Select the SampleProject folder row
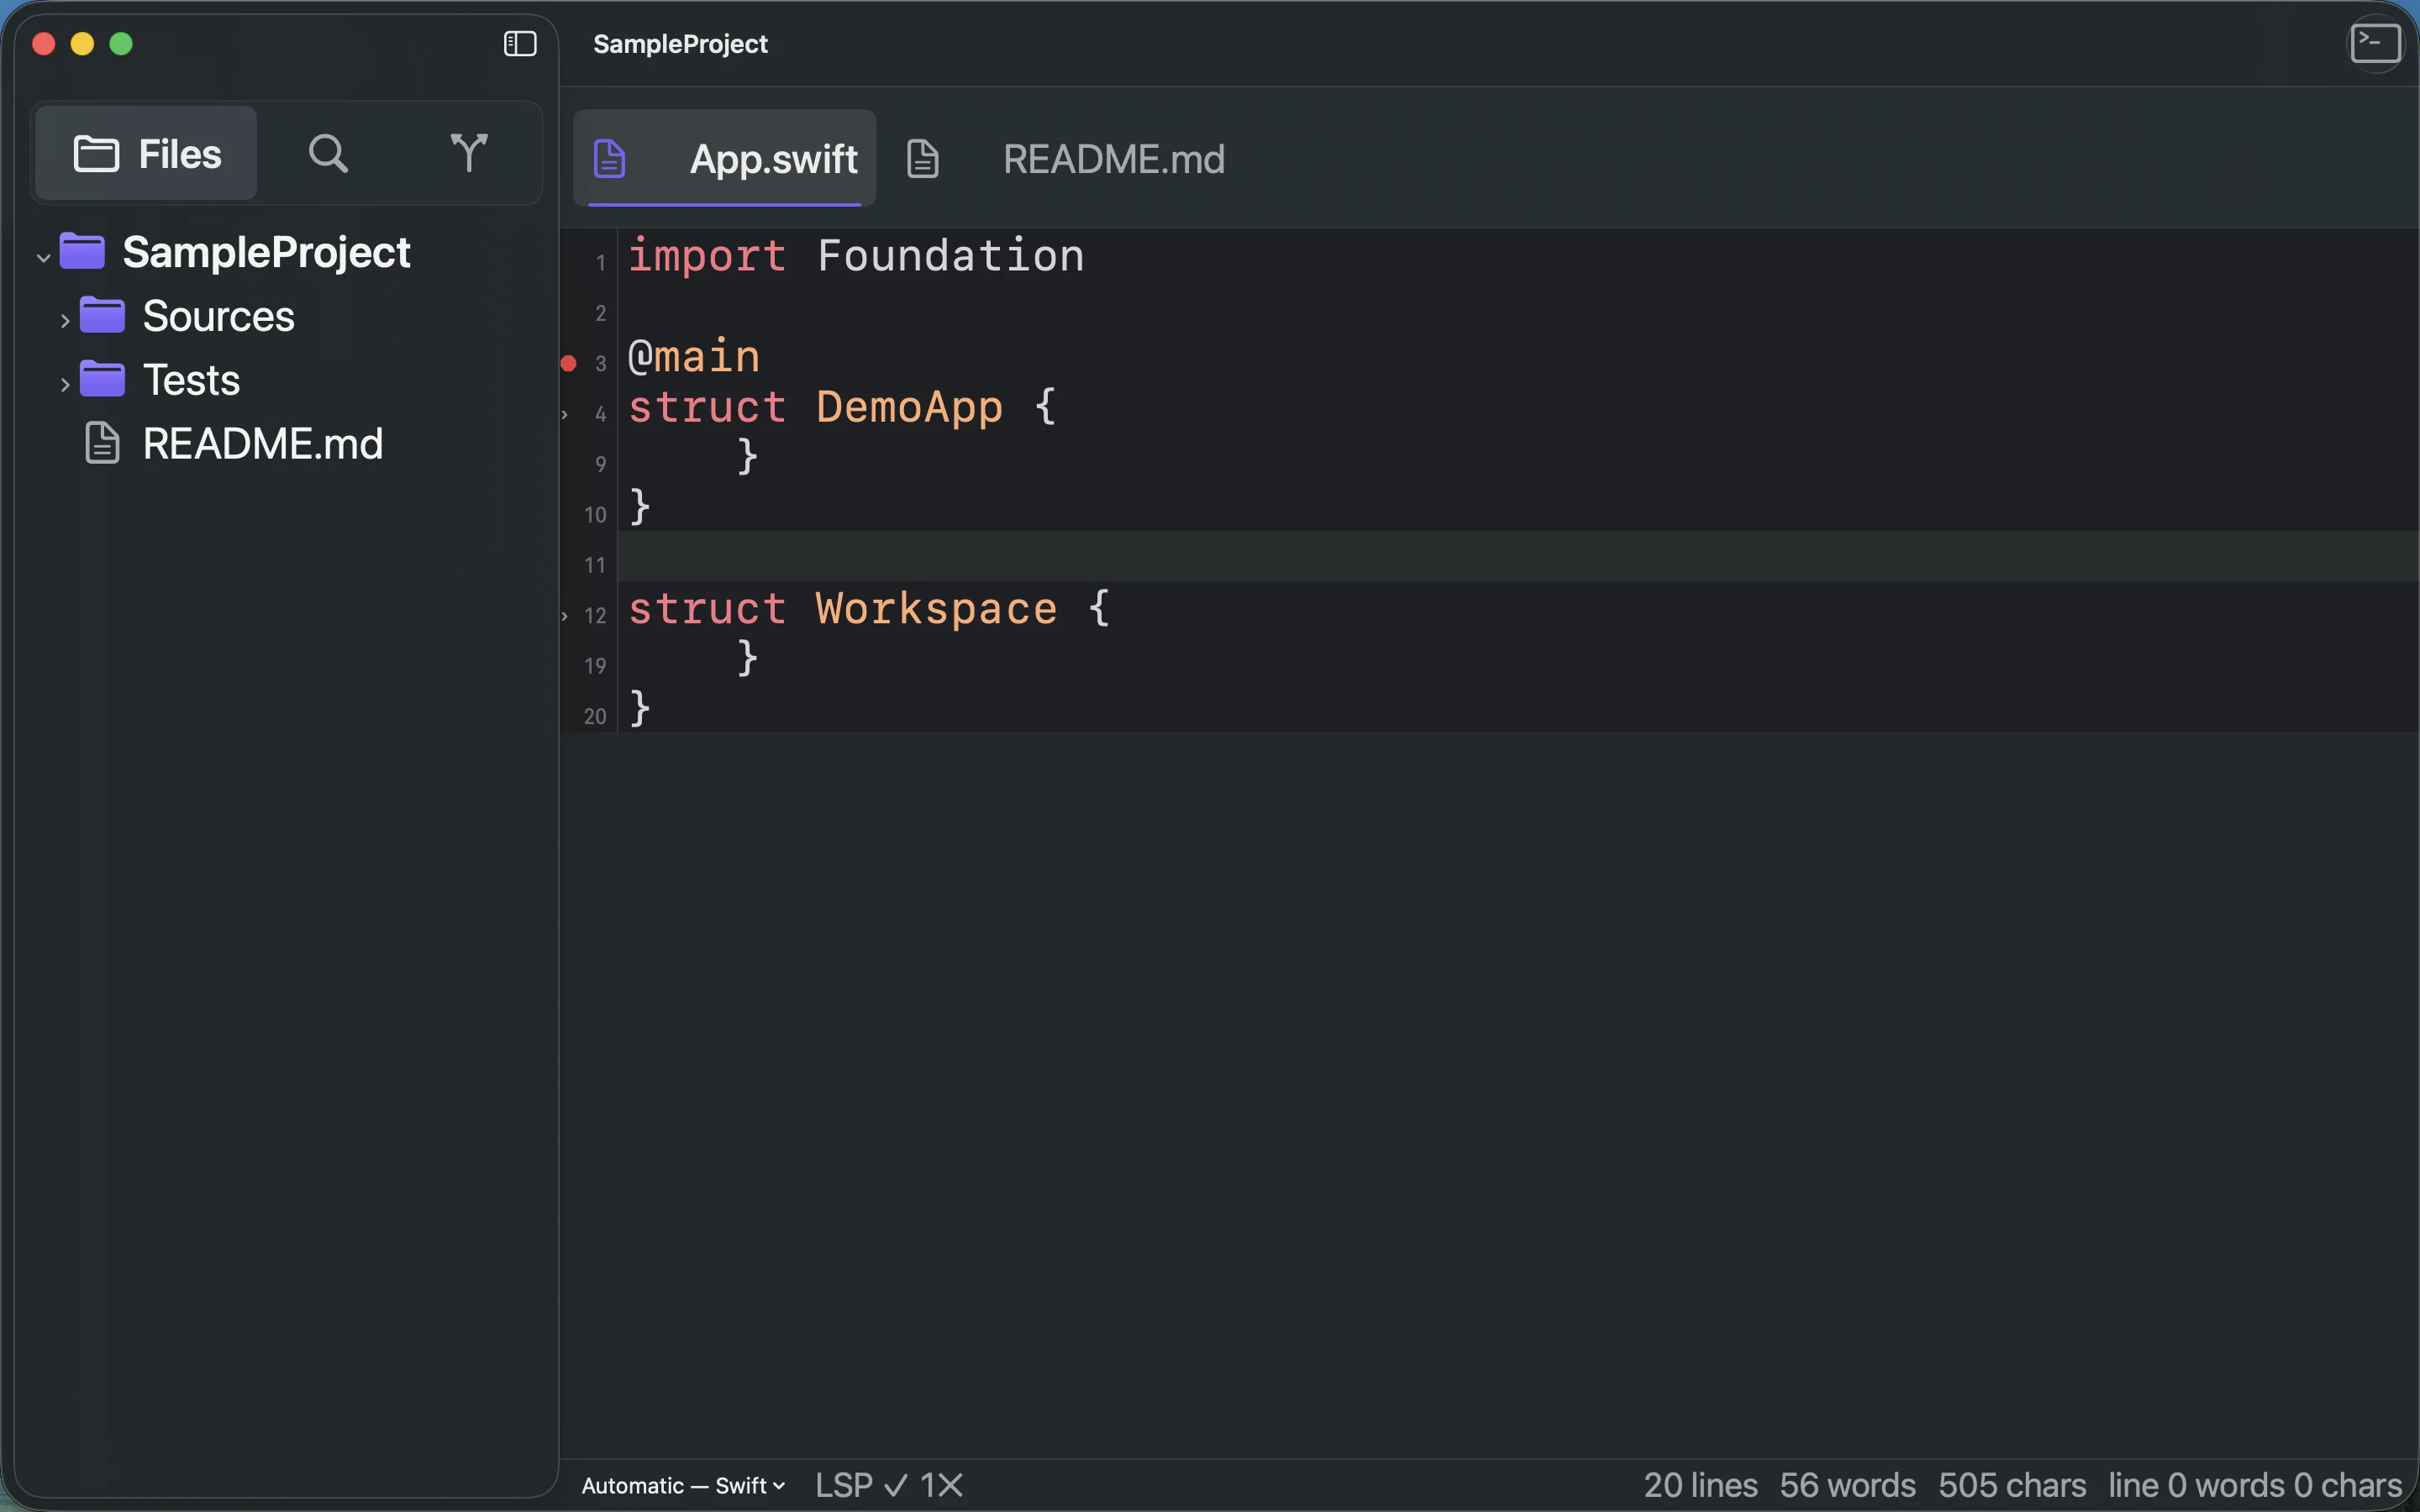Image resolution: width=2420 pixels, height=1512 pixels. coord(286,252)
